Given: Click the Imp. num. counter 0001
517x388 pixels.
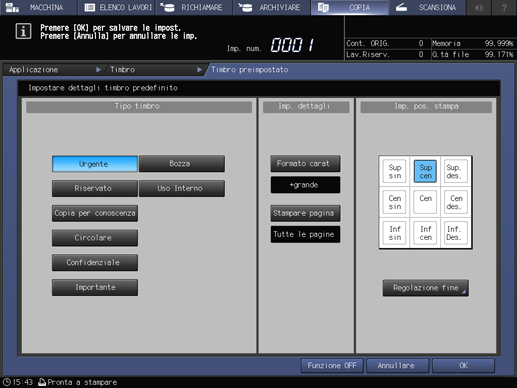Looking at the screenshot, I should [x=292, y=45].
